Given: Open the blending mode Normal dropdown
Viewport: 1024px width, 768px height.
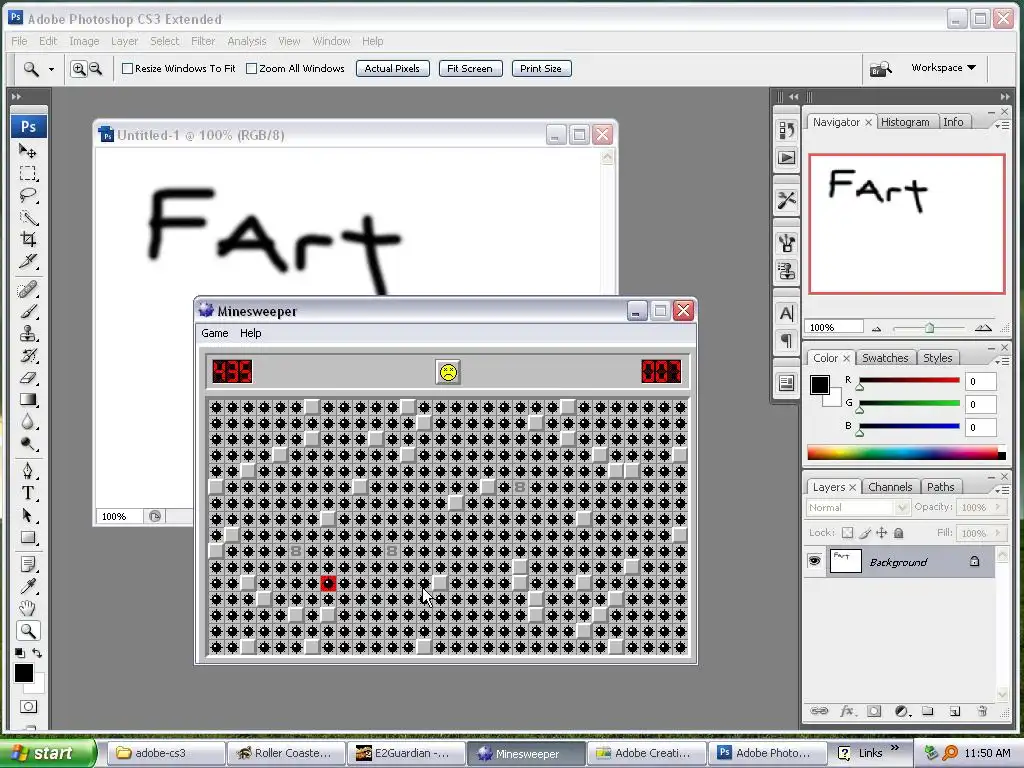Looking at the screenshot, I should tap(857, 507).
